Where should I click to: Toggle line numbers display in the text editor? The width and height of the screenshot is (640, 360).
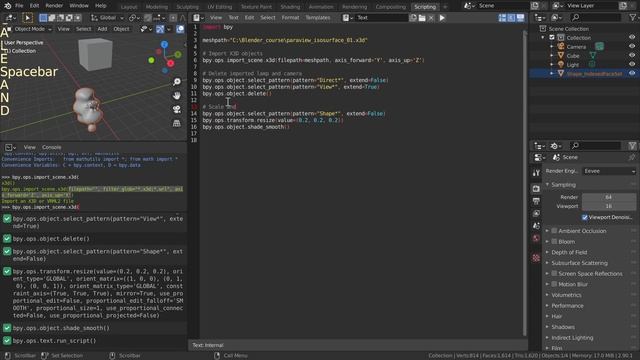coord(502,18)
